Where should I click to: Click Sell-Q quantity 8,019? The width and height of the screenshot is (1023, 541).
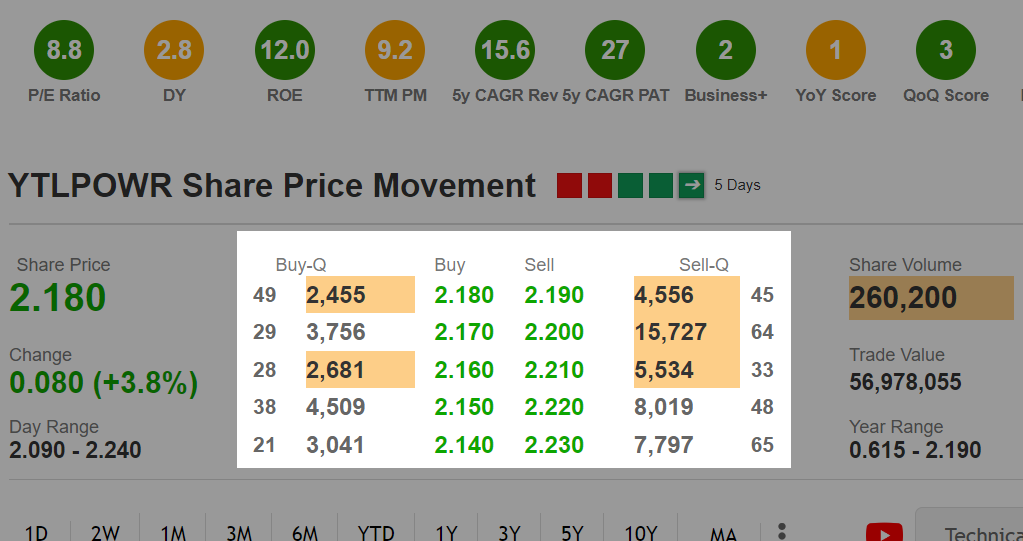click(x=664, y=407)
